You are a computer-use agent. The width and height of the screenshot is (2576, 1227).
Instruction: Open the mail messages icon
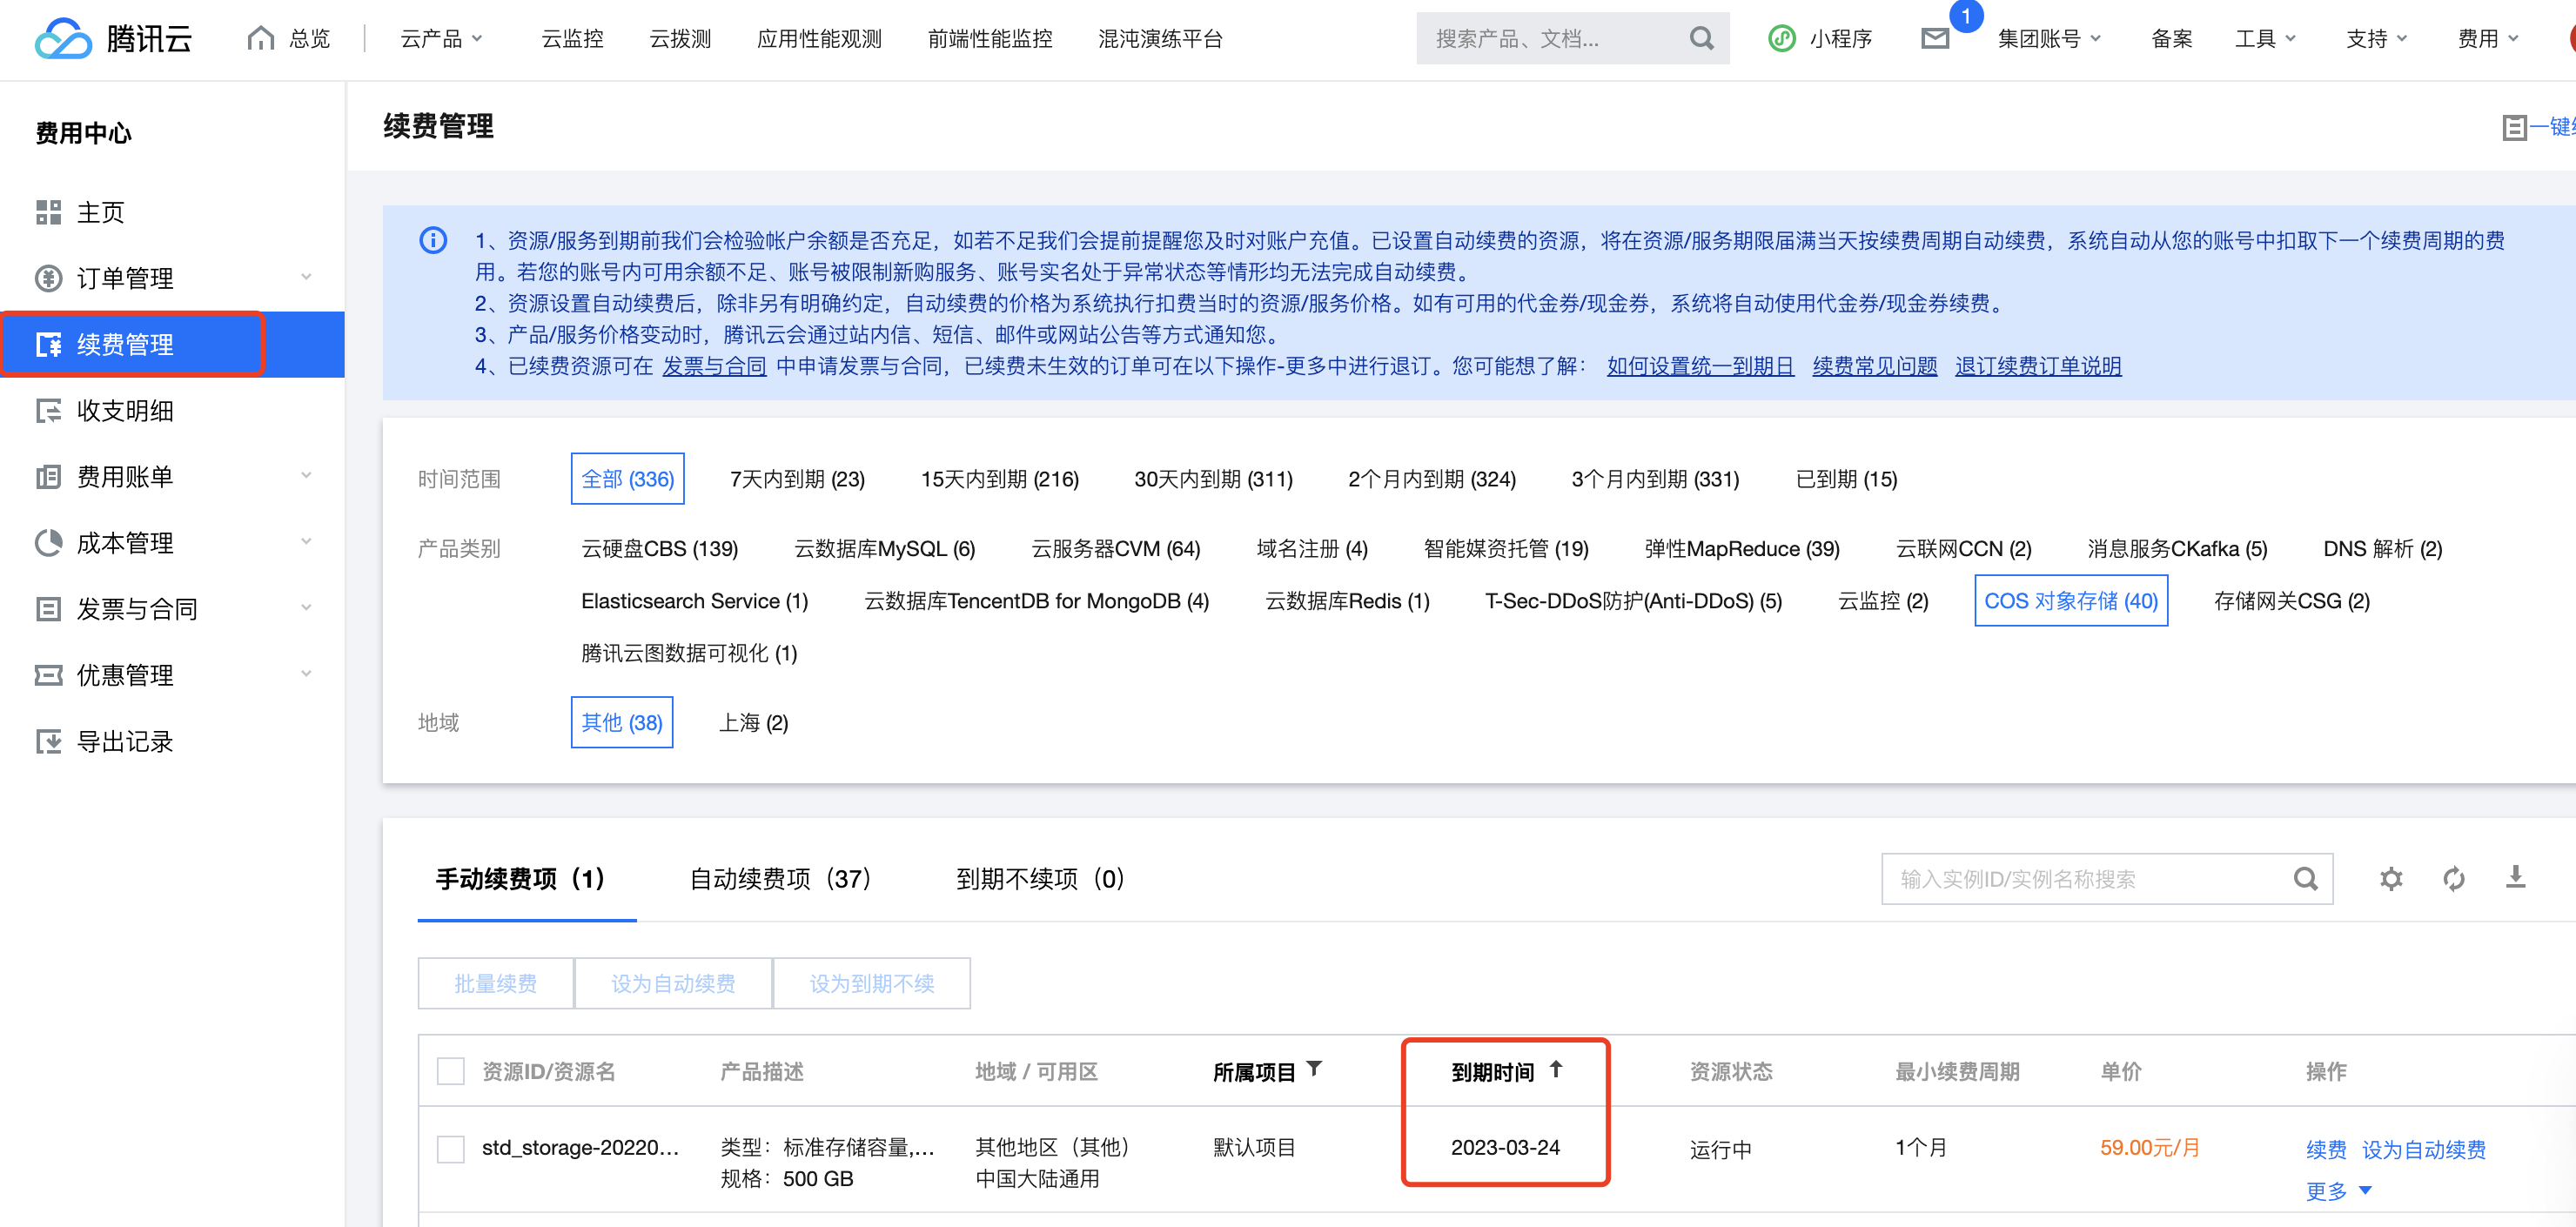[x=1935, y=39]
